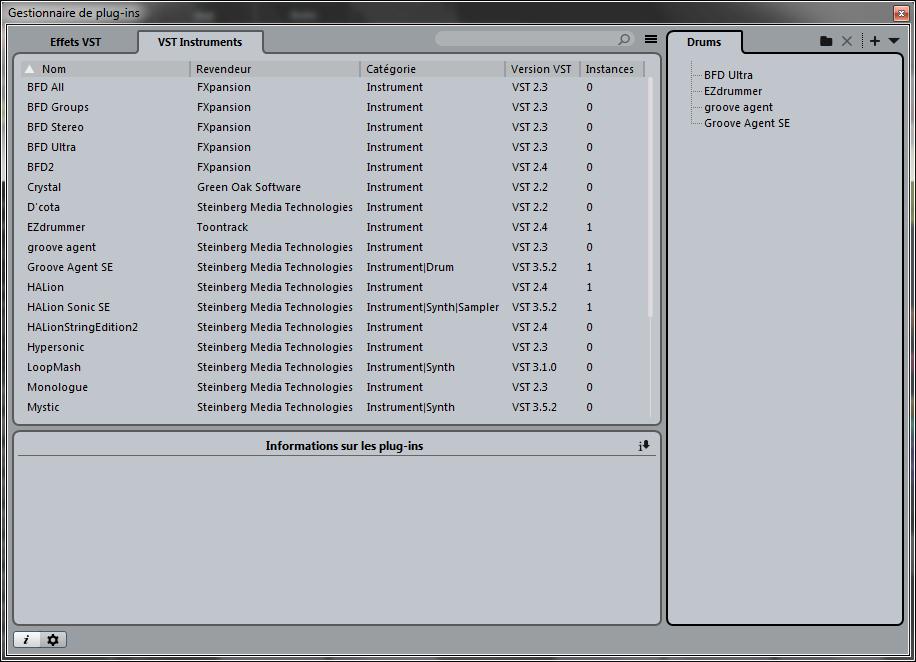Click the remove X icon in Drums

point(846,41)
